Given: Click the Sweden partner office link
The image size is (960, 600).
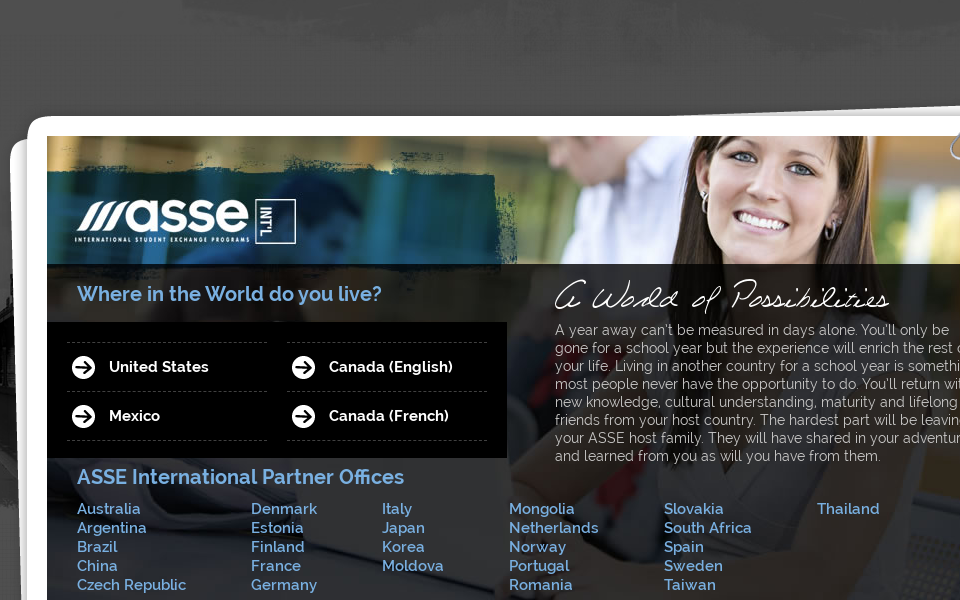Looking at the screenshot, I should click(x=693, y=566).
